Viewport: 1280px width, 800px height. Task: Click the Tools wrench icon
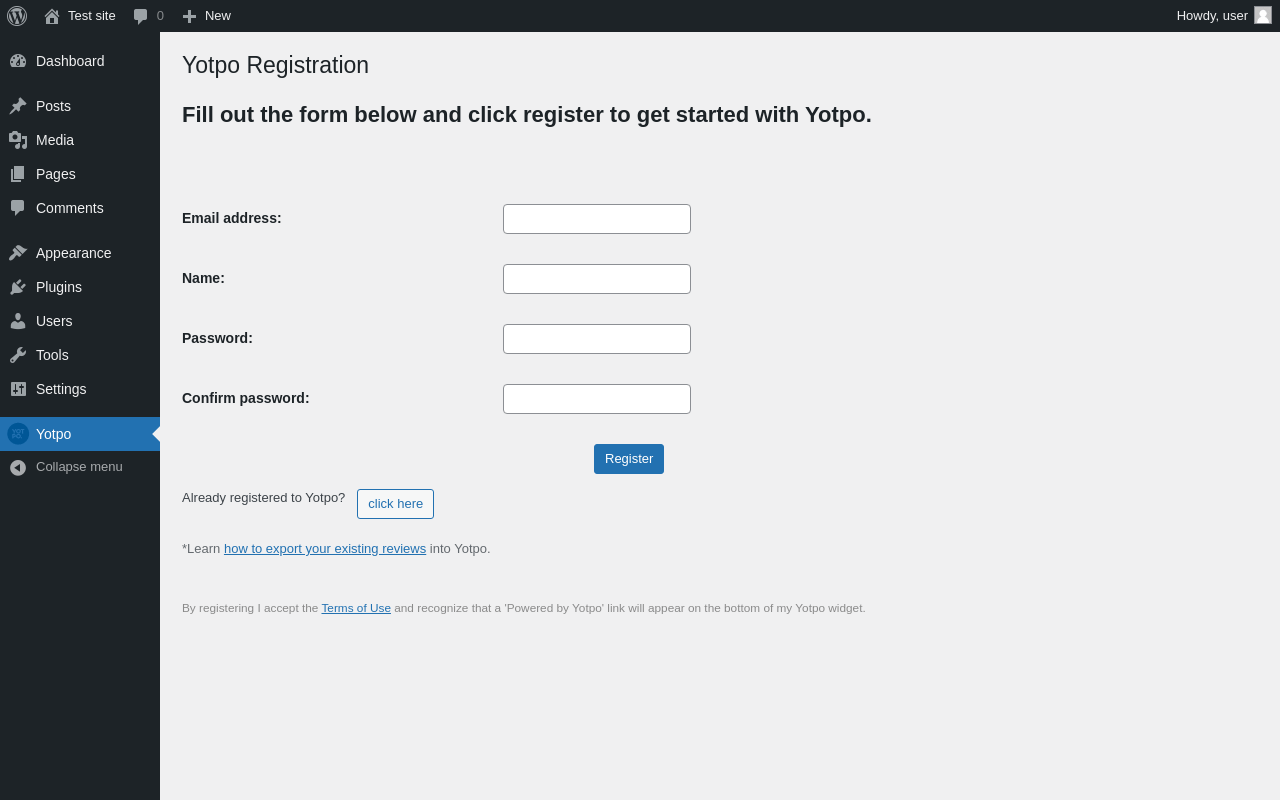pos(18,355)
